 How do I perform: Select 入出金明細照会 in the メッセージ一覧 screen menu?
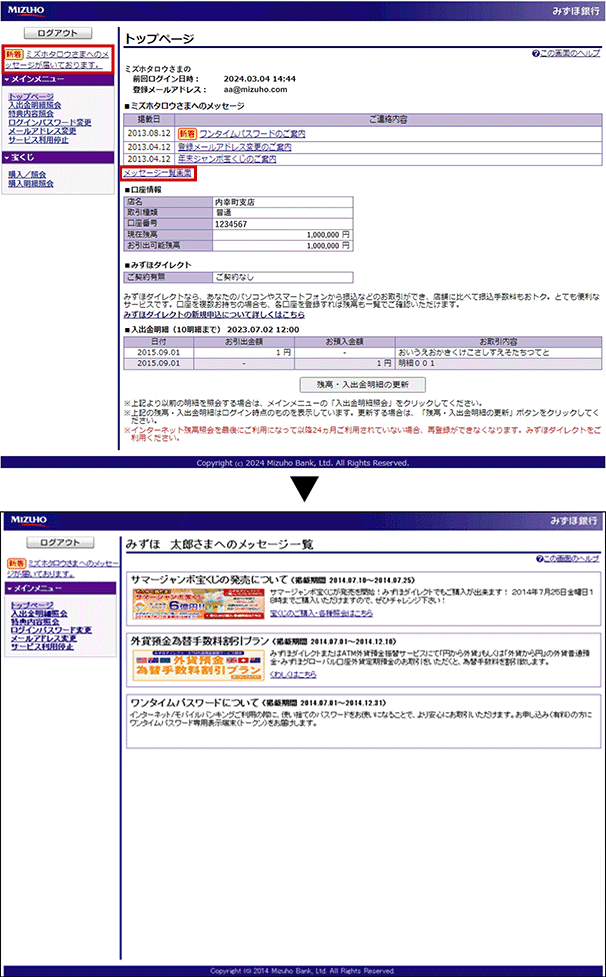[39, 614]
